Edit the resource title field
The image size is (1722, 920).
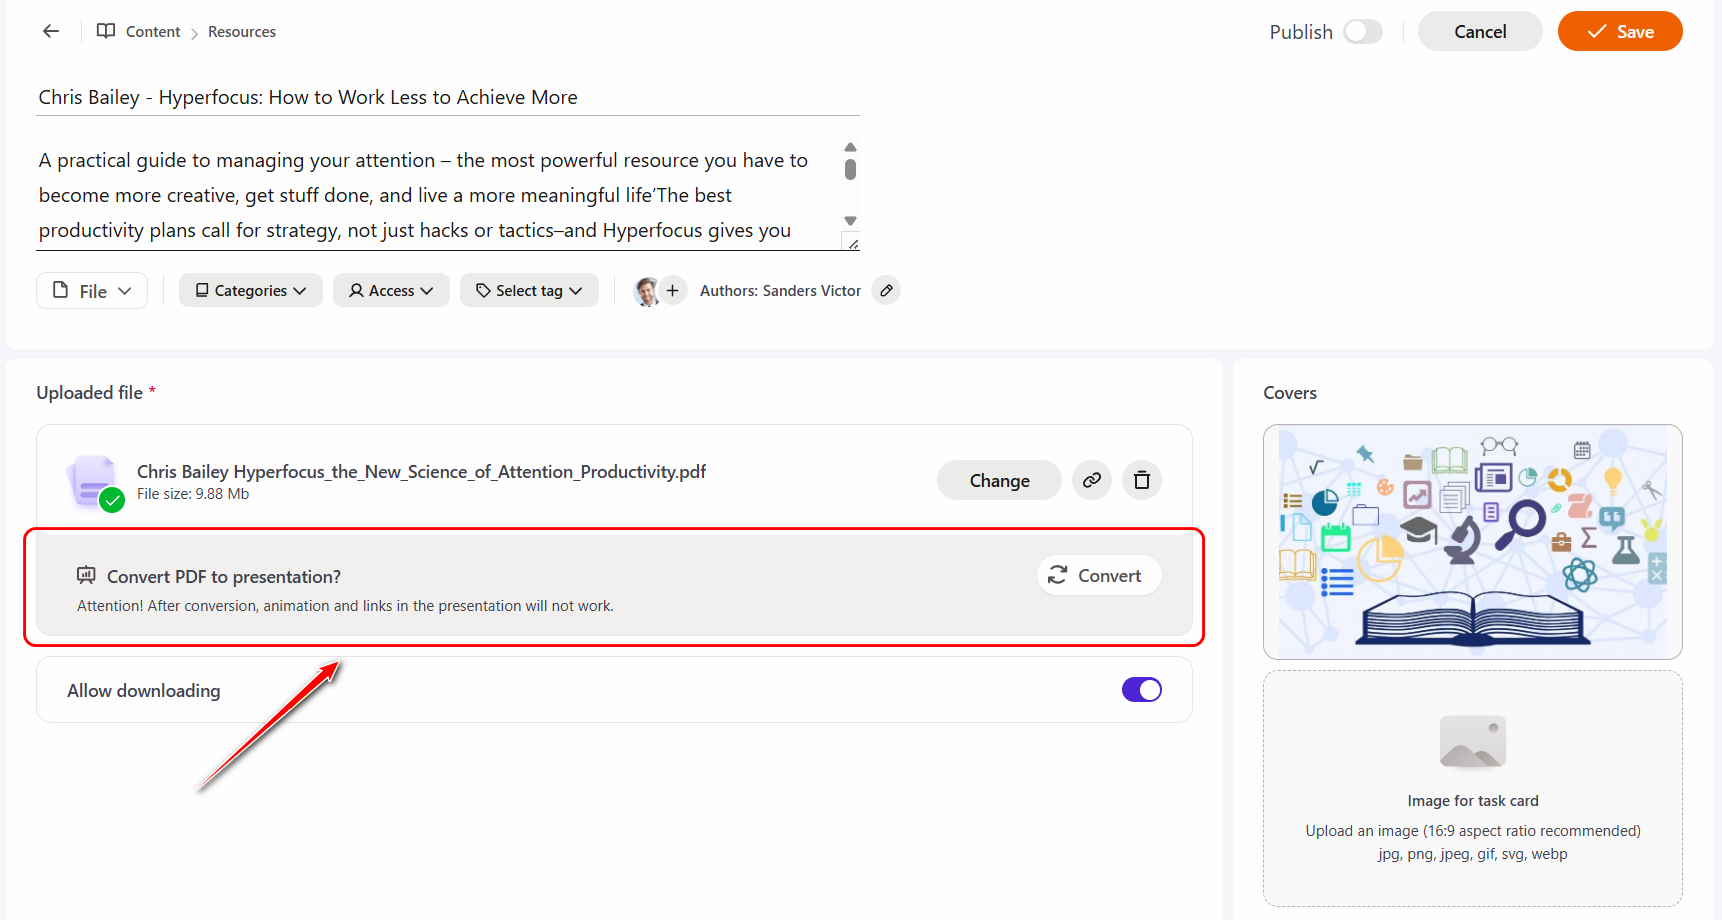click(448, 97)
